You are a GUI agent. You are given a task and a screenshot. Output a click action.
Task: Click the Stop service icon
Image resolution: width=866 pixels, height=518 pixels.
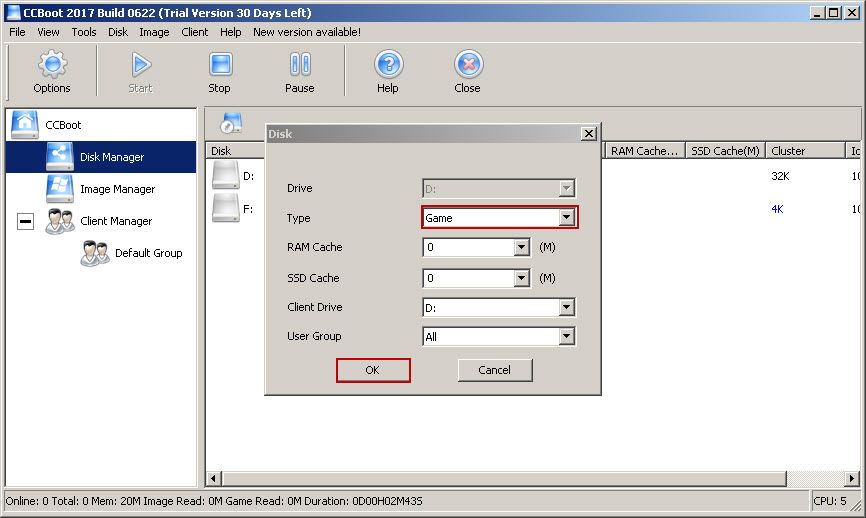220,65
